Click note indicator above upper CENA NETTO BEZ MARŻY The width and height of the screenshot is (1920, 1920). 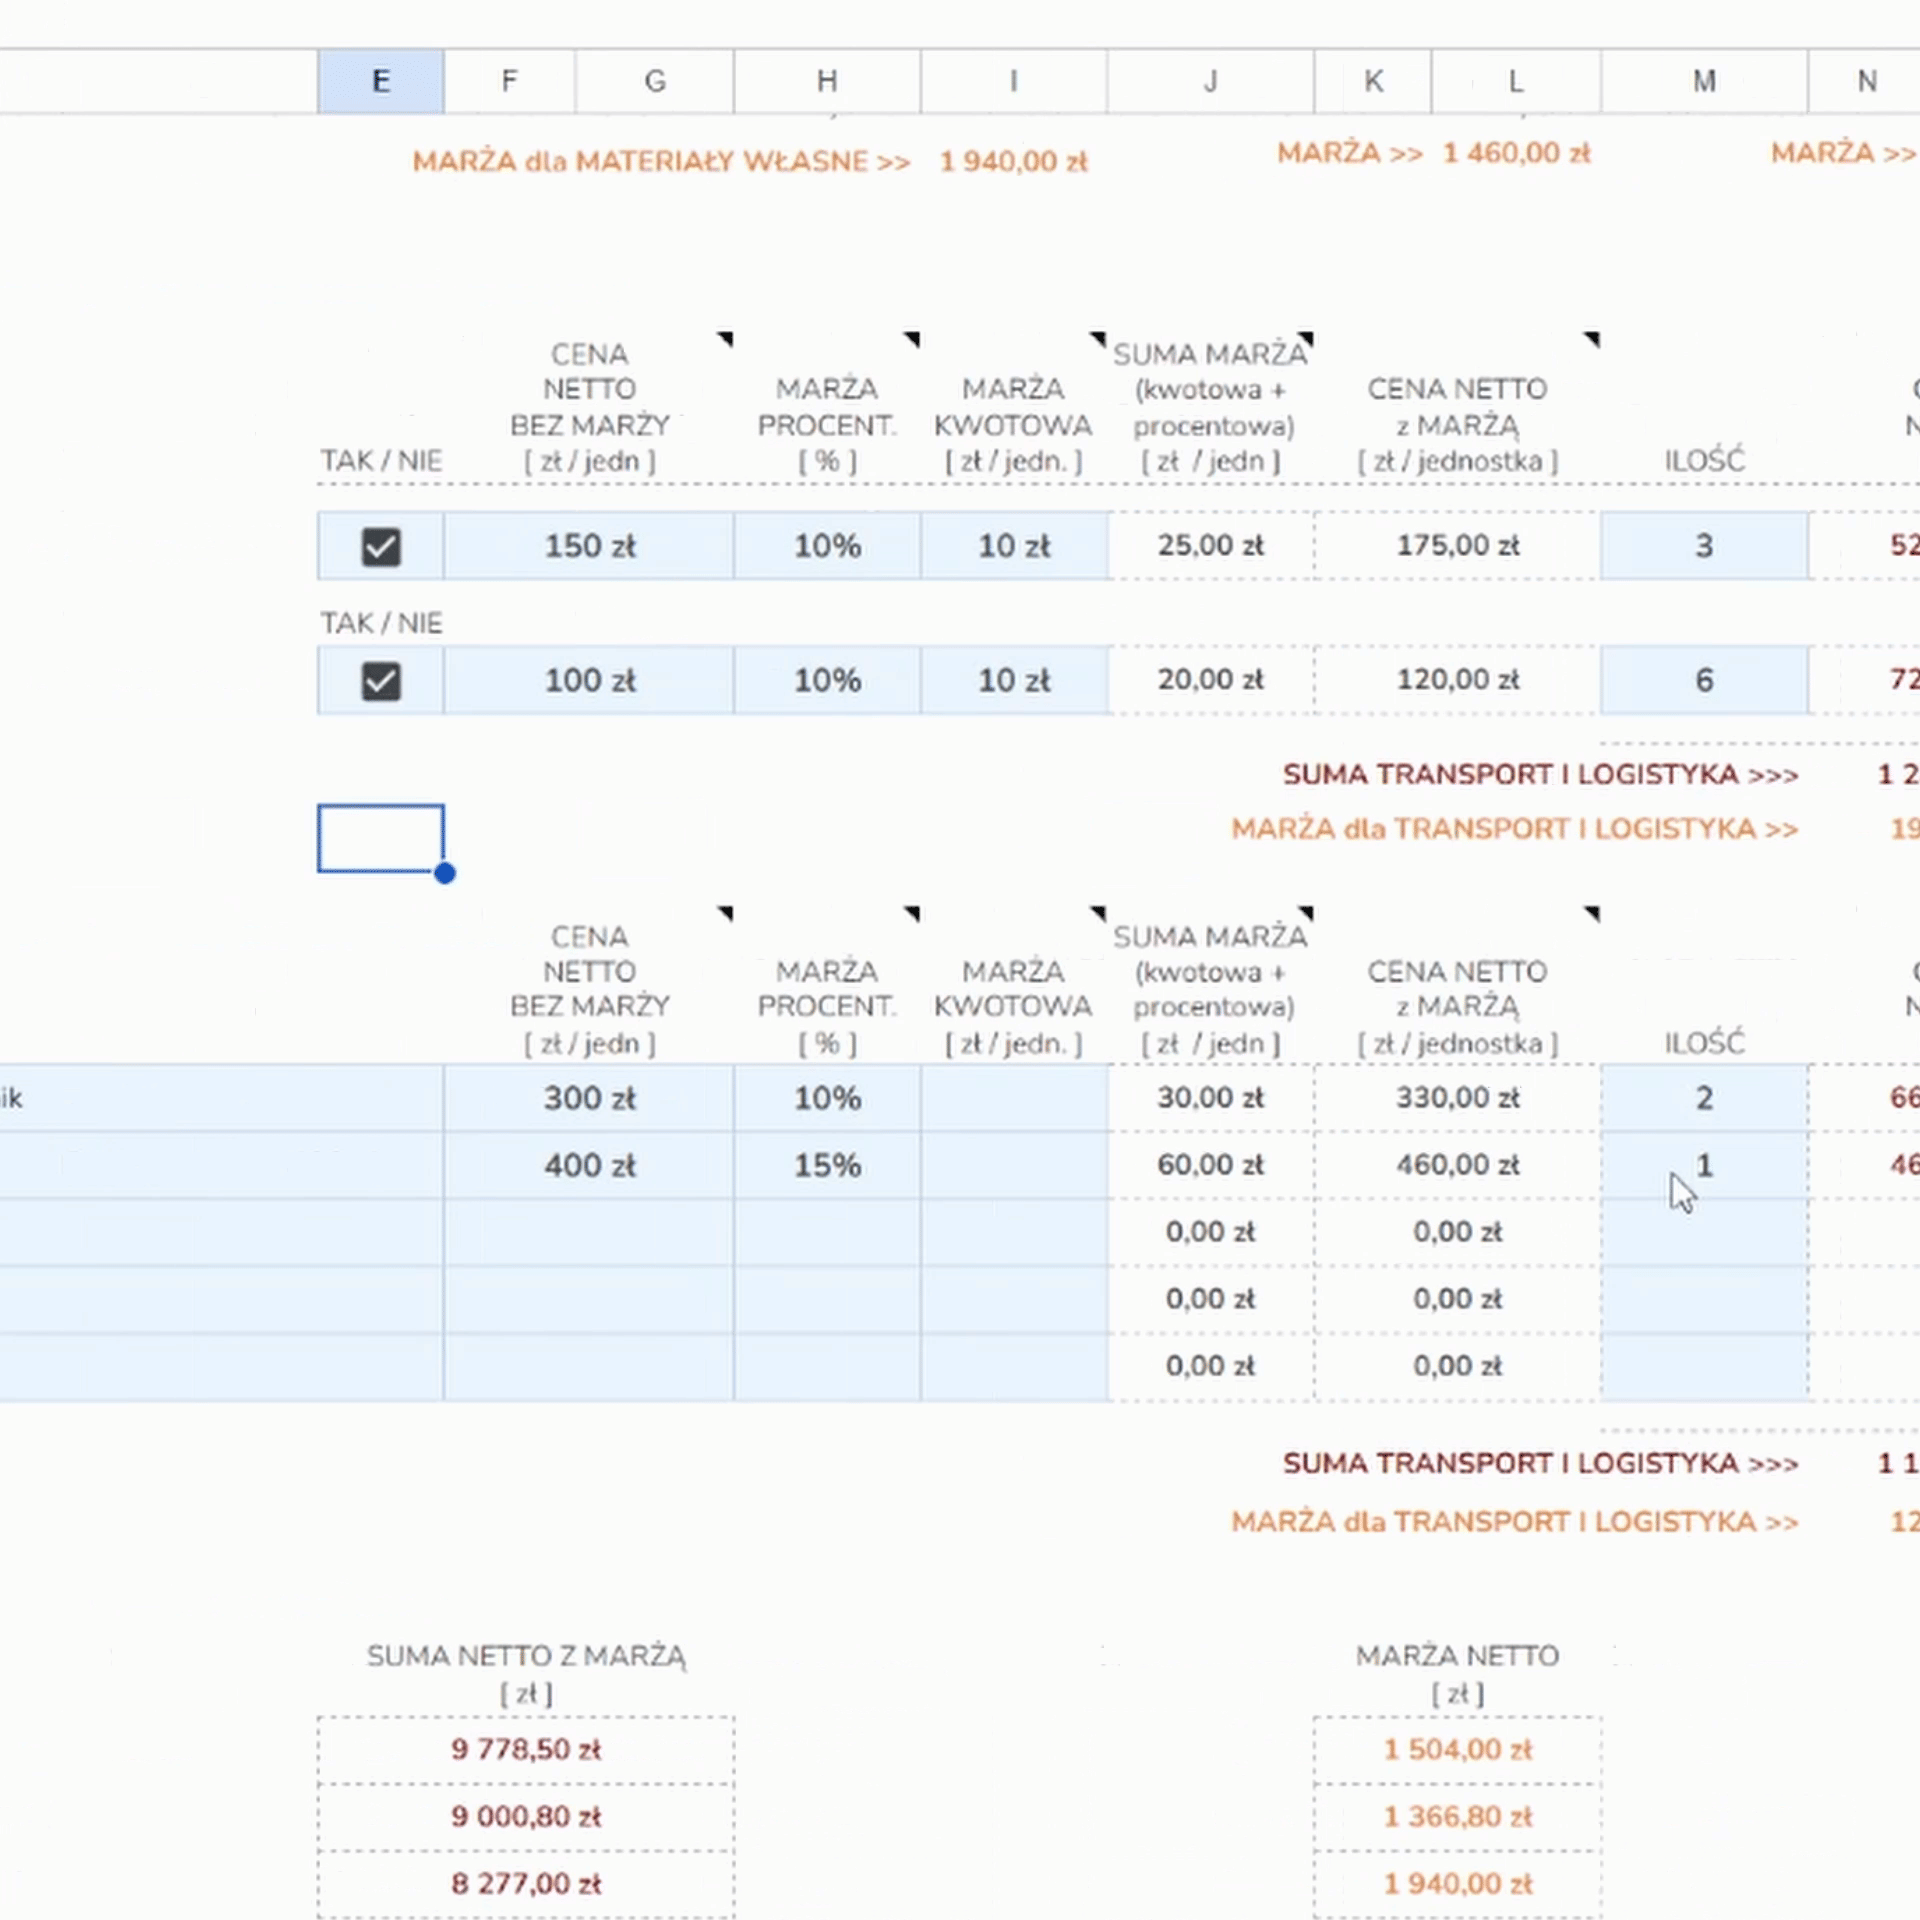pos(727,340)
